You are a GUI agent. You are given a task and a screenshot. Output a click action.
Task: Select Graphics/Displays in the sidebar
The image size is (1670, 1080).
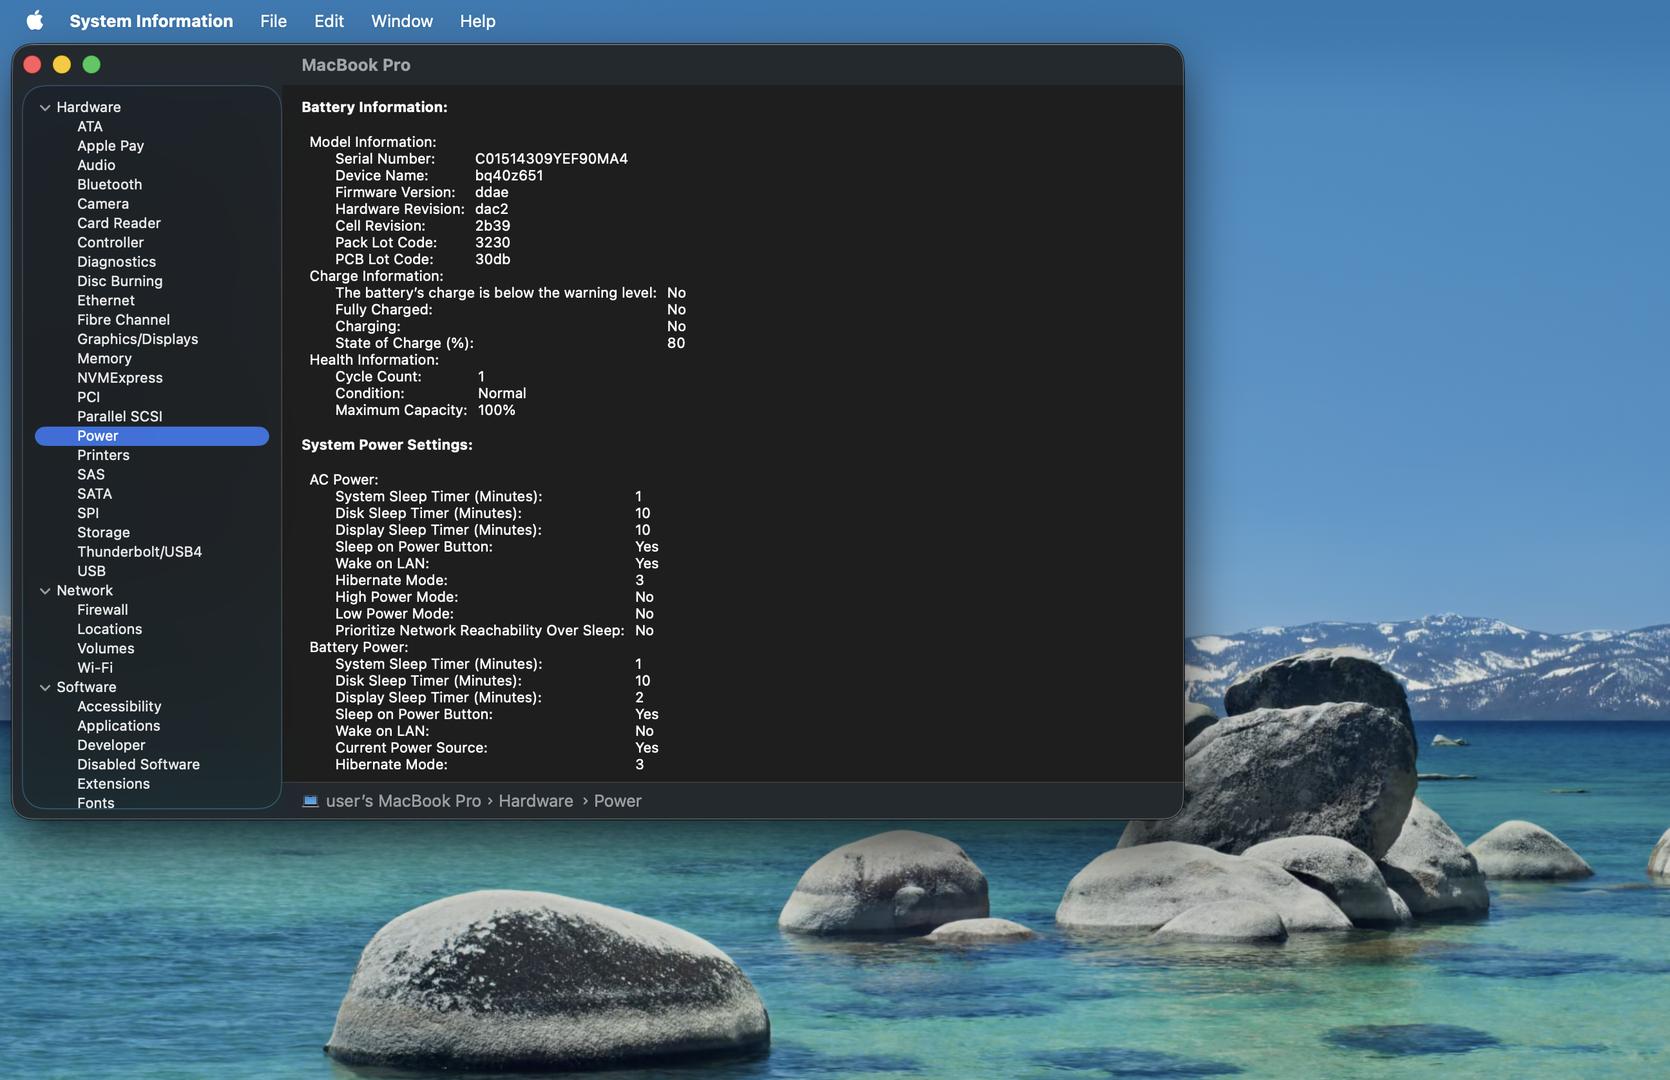pyautogui.click(x=137, y=339)
